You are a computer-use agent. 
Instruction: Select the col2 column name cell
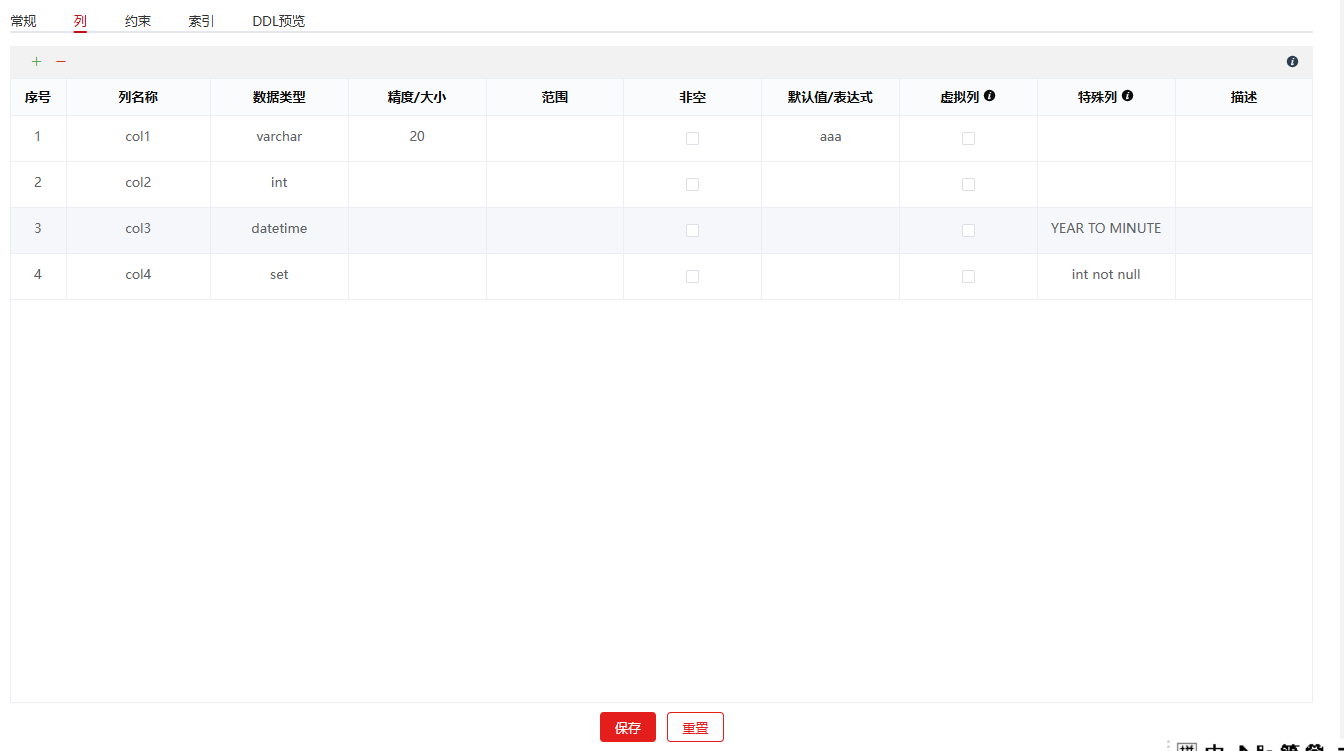coord(138,183)
